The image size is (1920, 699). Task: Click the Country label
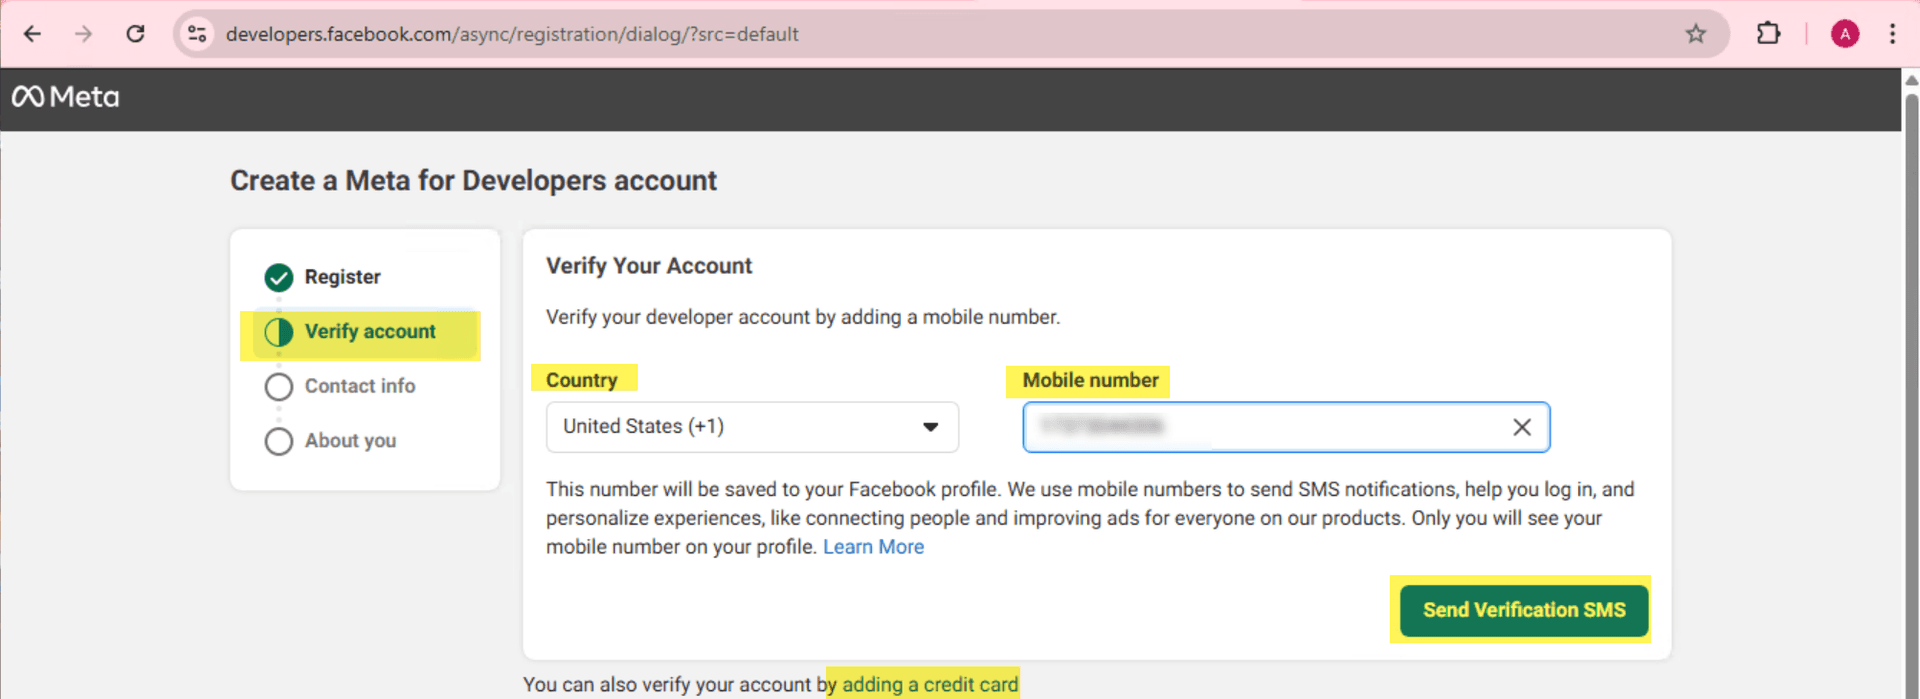click(x=582, y=380)
